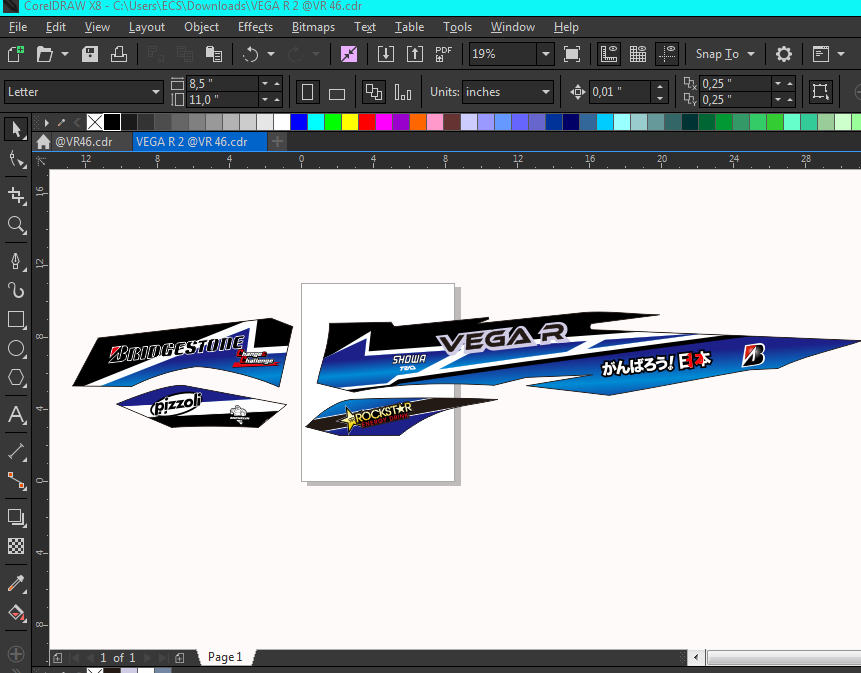Open the Bitmaps menu

pos(313,27)
